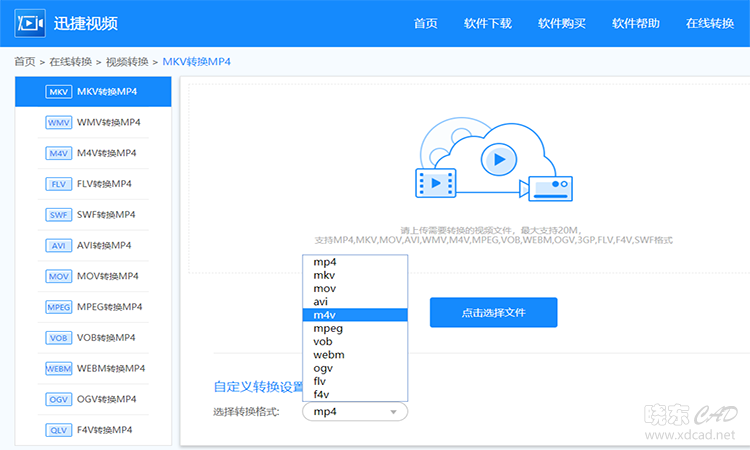This screenshot has height=450, width=750.
Task: Select FLV转换MP4 in the sidebar
Action: [x=93, y=184]
